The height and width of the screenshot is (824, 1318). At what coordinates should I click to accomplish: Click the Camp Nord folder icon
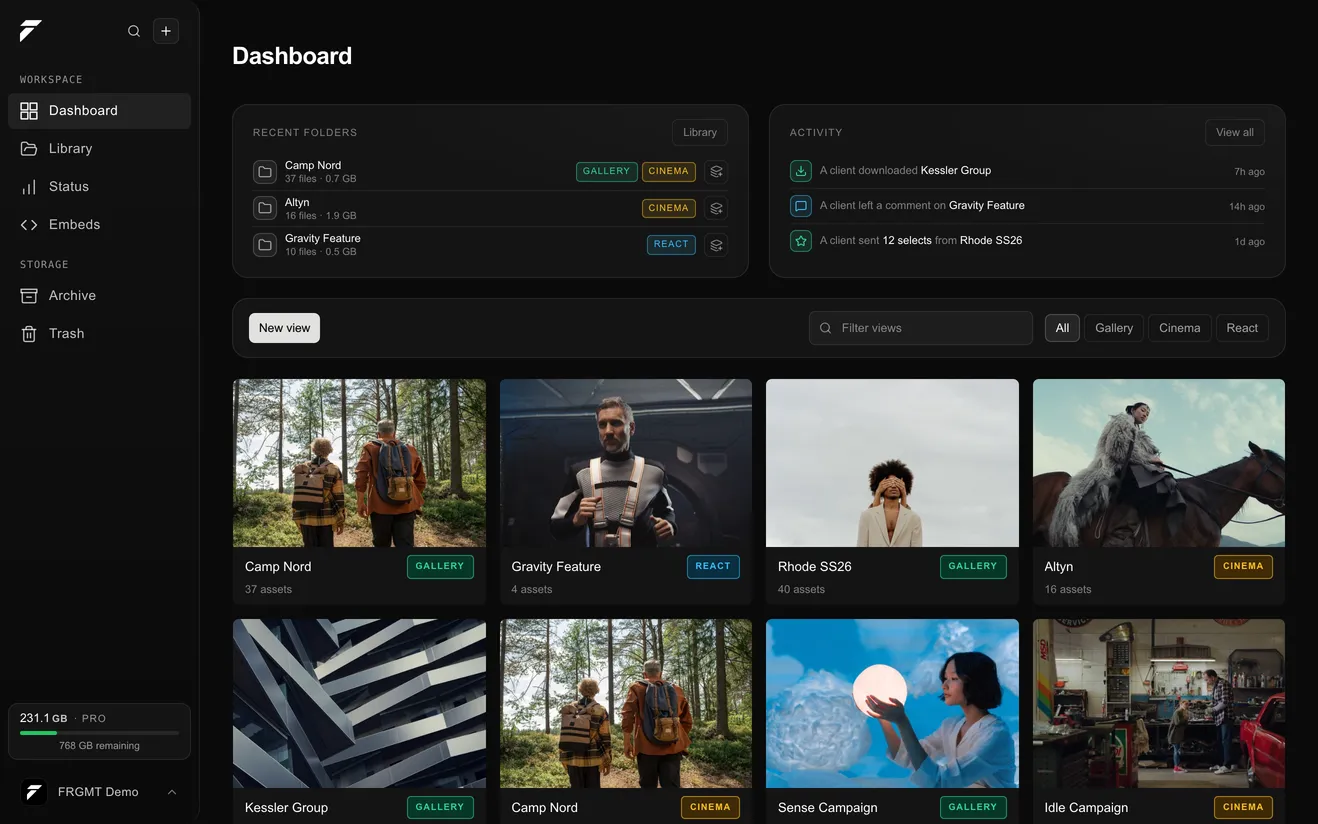pos(265,172)
